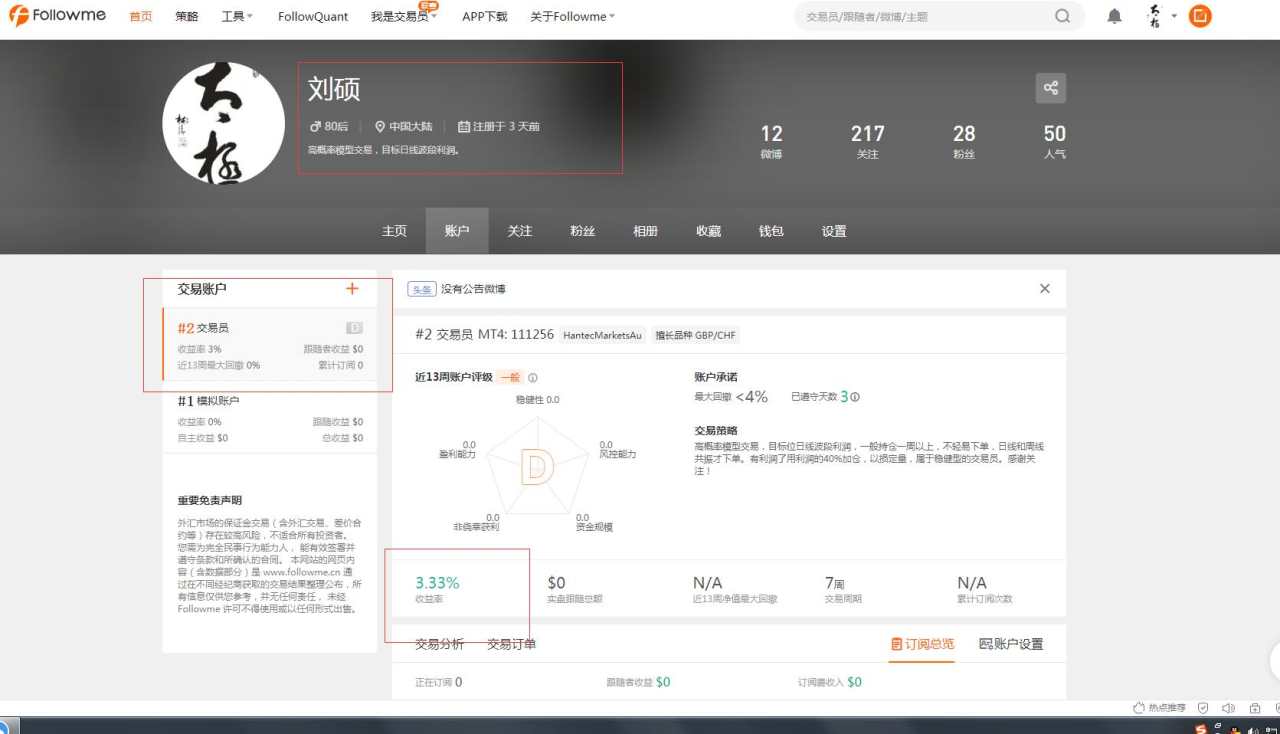Open the small user avatar menu in header
The image size is (1280, 734).
[1162, 16]
